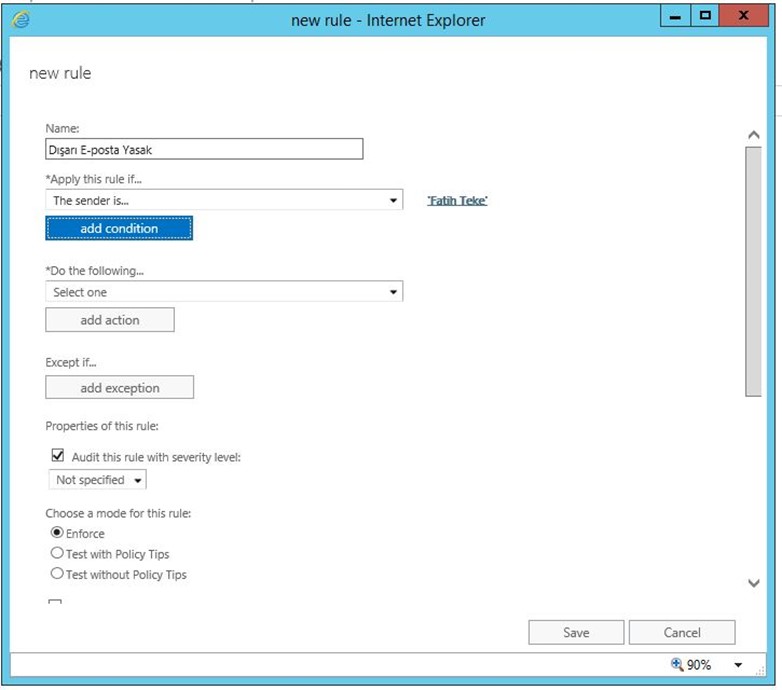Viewport: 782px width, 690px height.
Task: Select Test with Policy Tips option
Action: point(57,553)
